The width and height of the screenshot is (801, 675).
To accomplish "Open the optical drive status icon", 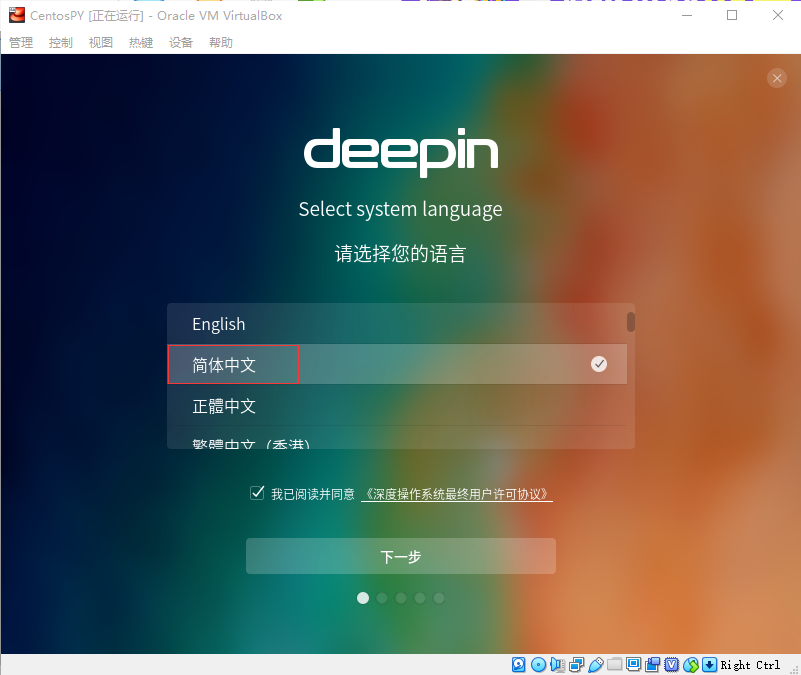I will coord(538,664).
